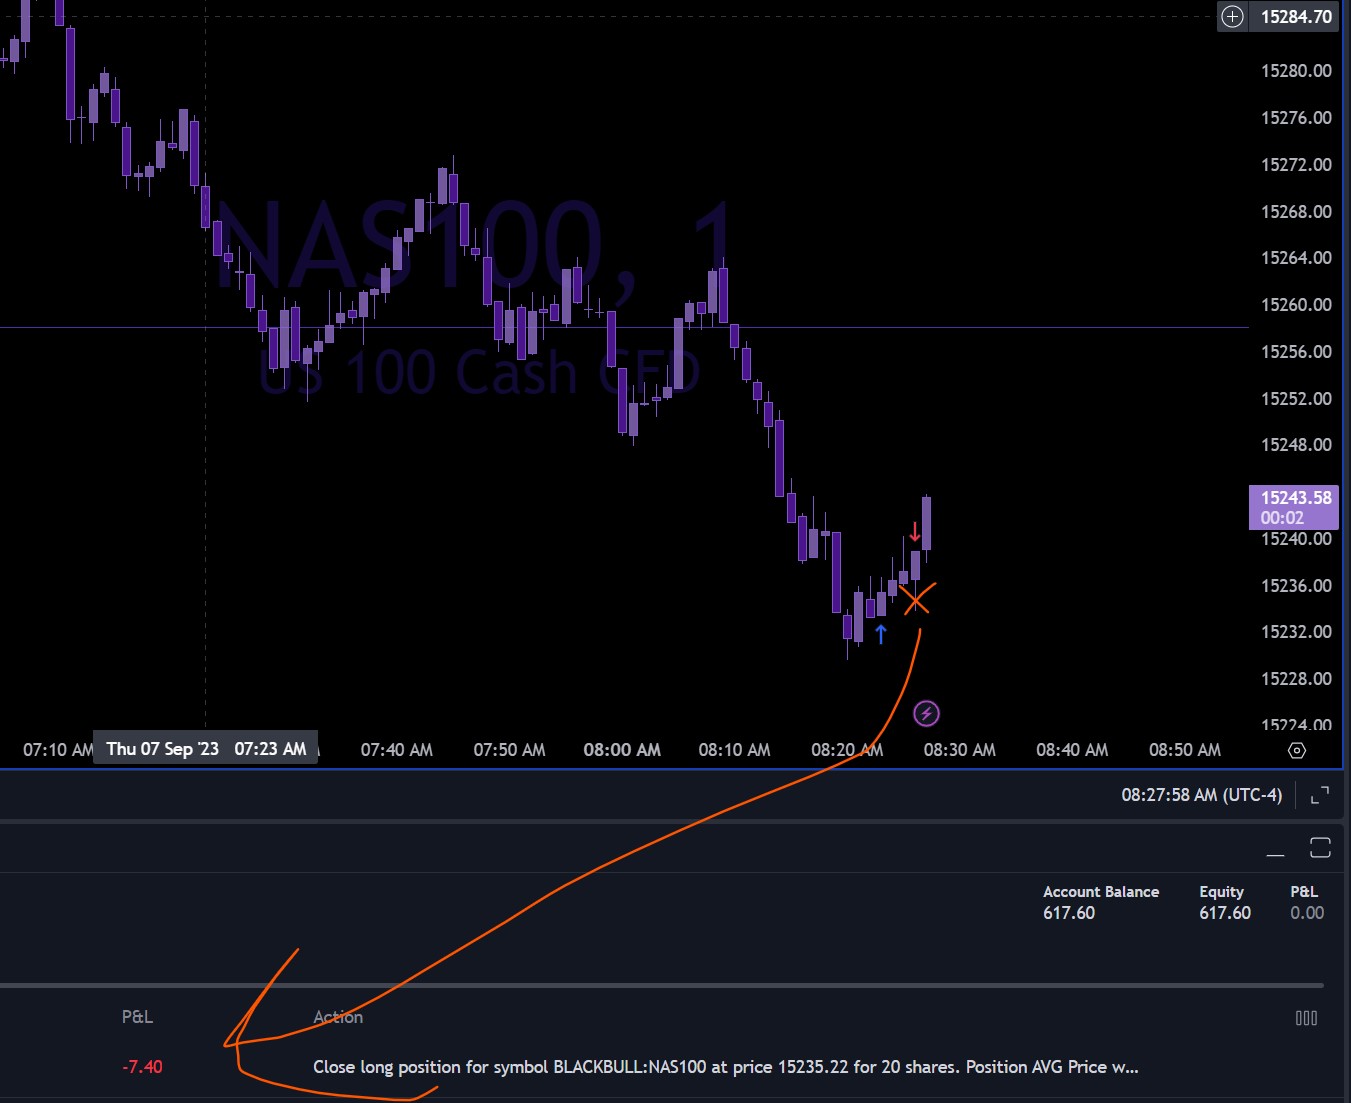Viewport: 1351px width, 1103px height.
Task: Click the 08:10 AM time axis label
Action: [734, 750]
